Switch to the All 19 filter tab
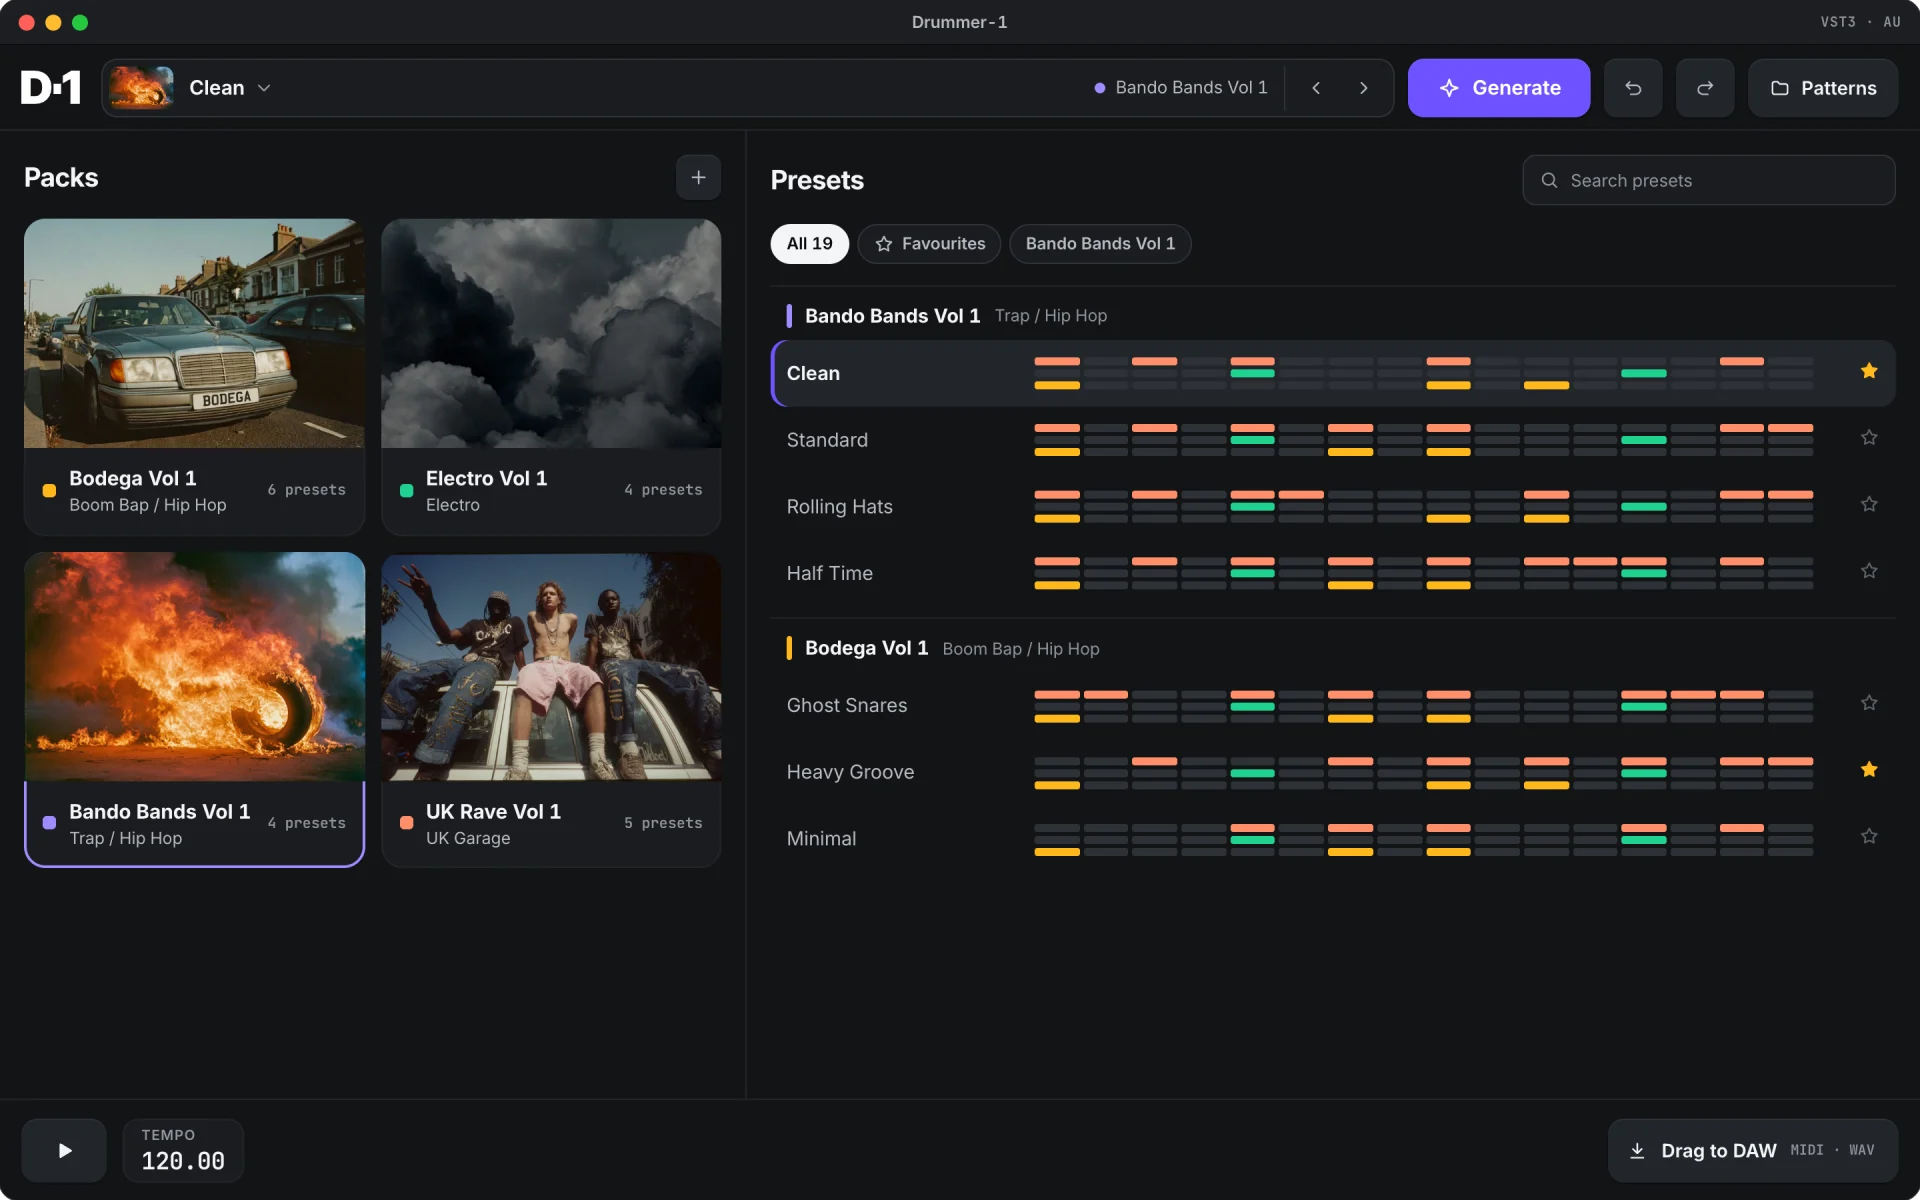The image size is (1920, 1200). click(809, 244)
